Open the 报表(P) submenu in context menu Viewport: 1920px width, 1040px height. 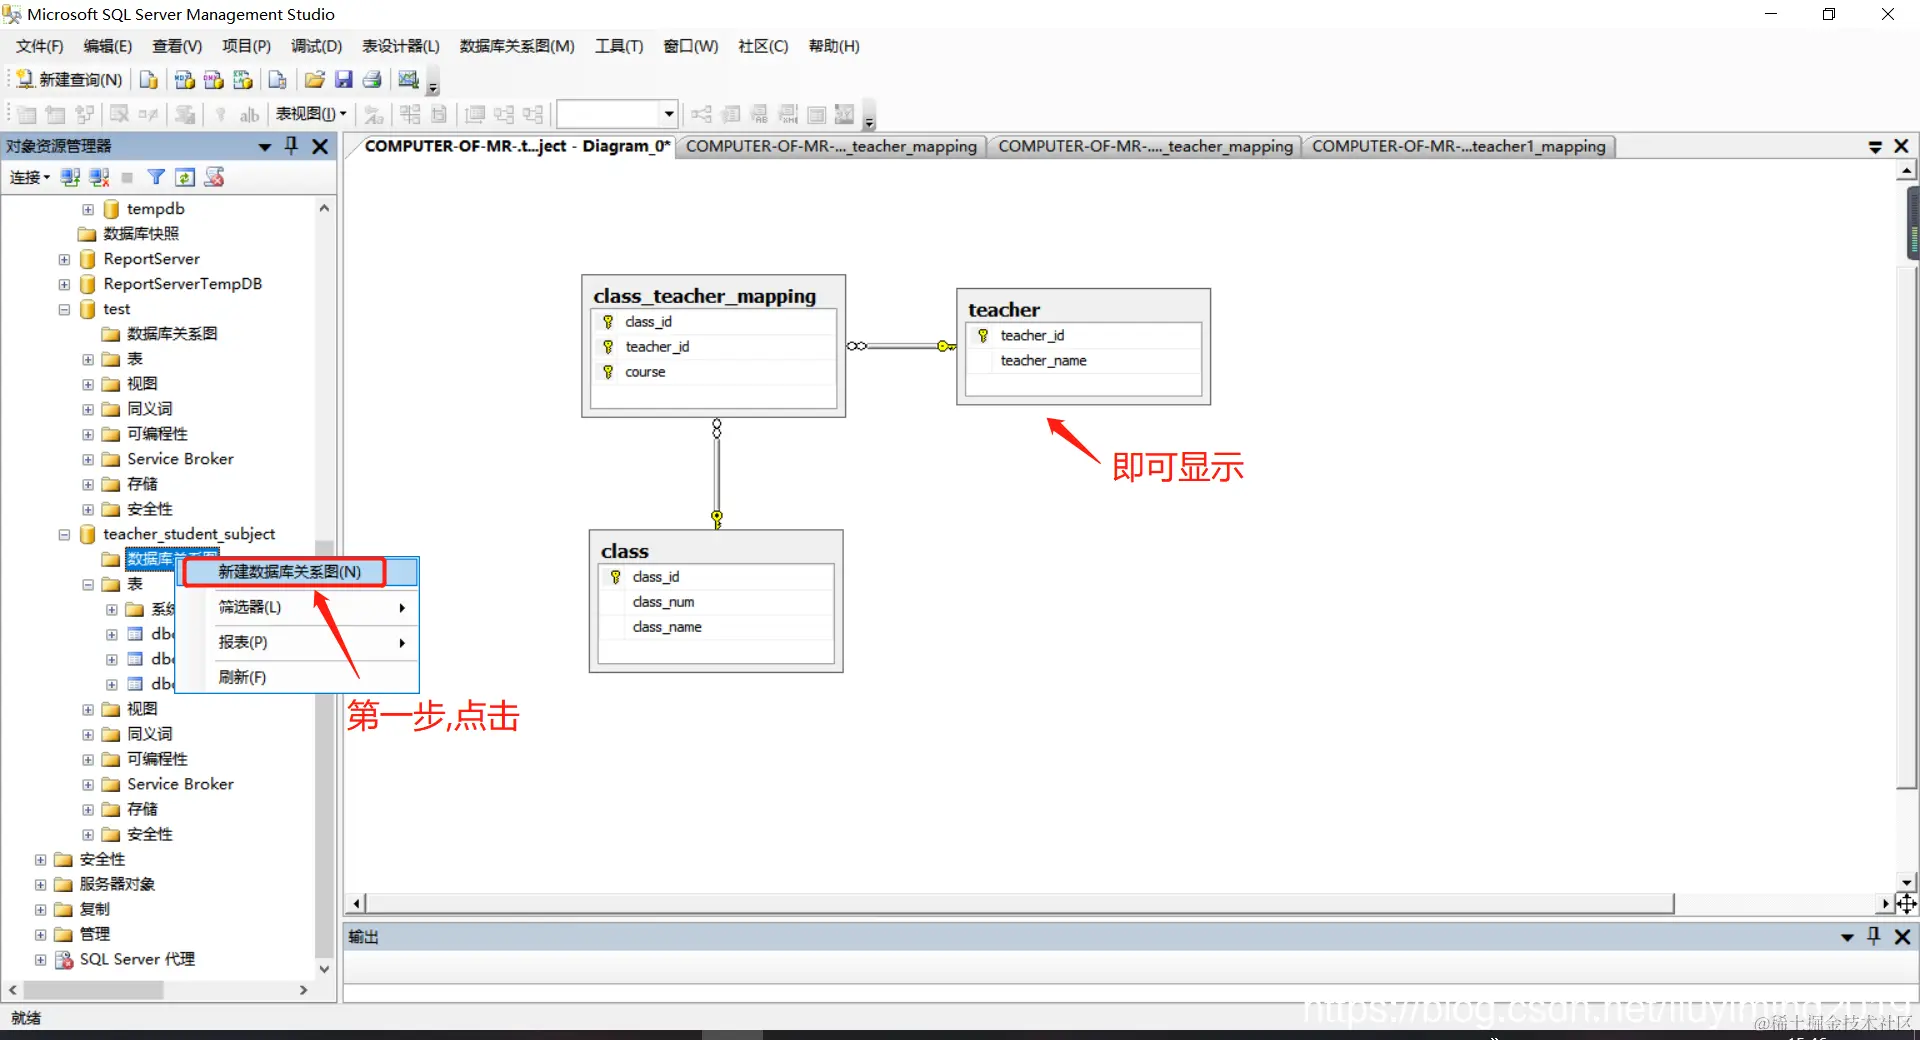(297, 642)
